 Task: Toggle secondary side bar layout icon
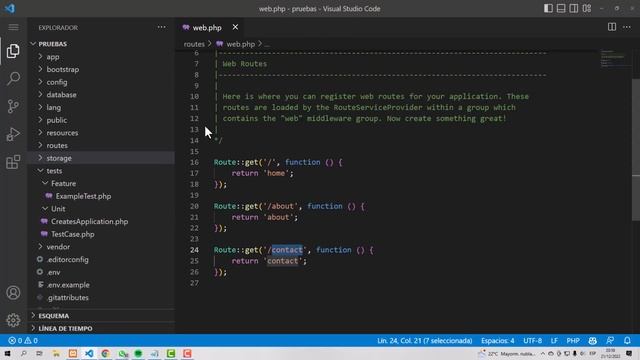tap(573, 8)
